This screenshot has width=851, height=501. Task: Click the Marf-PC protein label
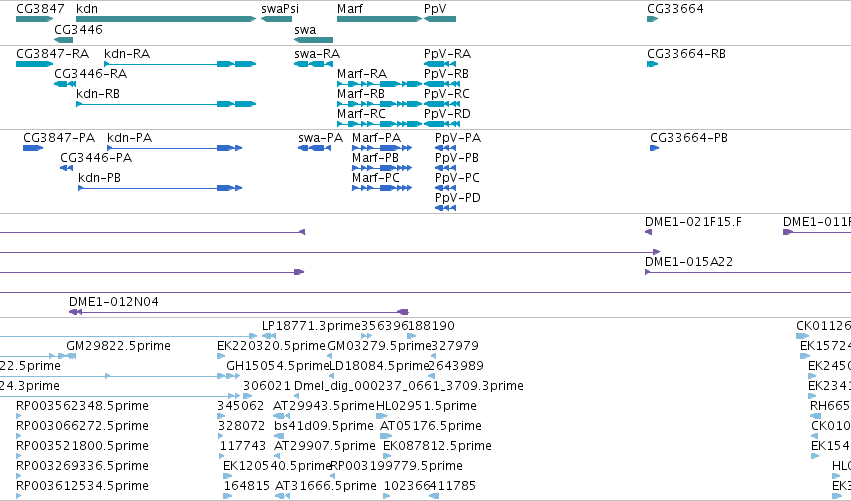[376, 178]
